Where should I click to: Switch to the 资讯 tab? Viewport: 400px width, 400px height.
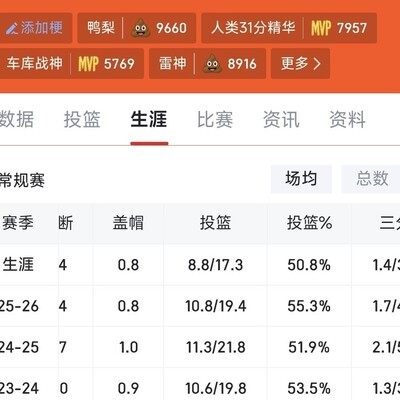pyautogui.click(x=281, y=119)
